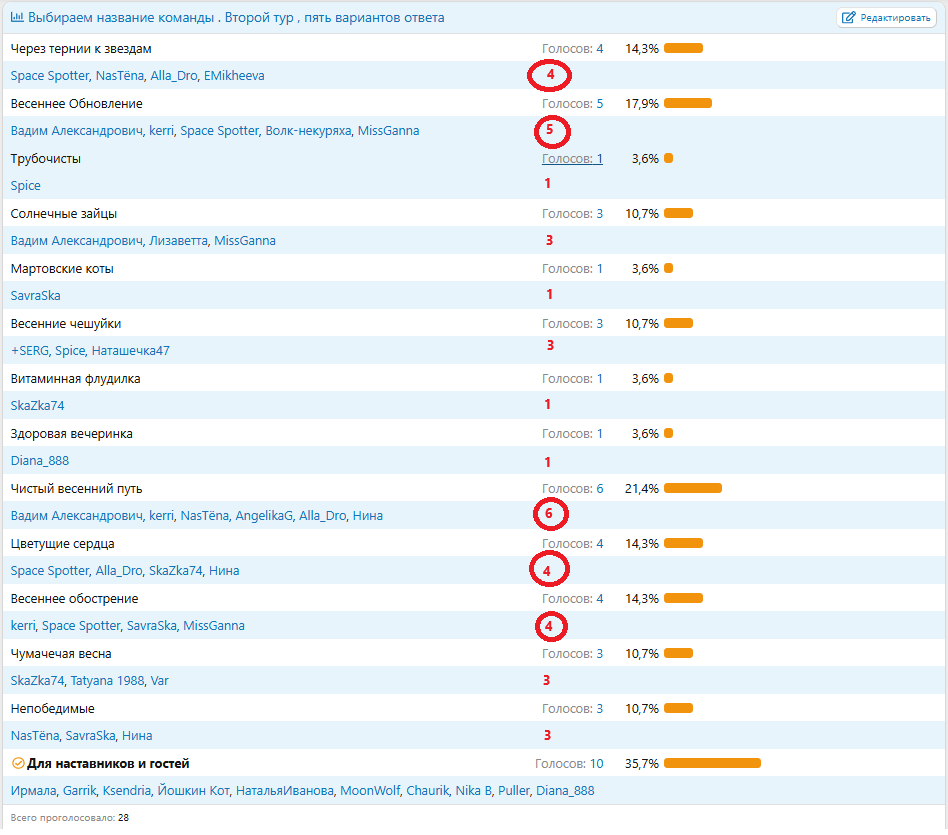Click Голосов: 10 vote count
948x835 pixels.
pos(569,764)
